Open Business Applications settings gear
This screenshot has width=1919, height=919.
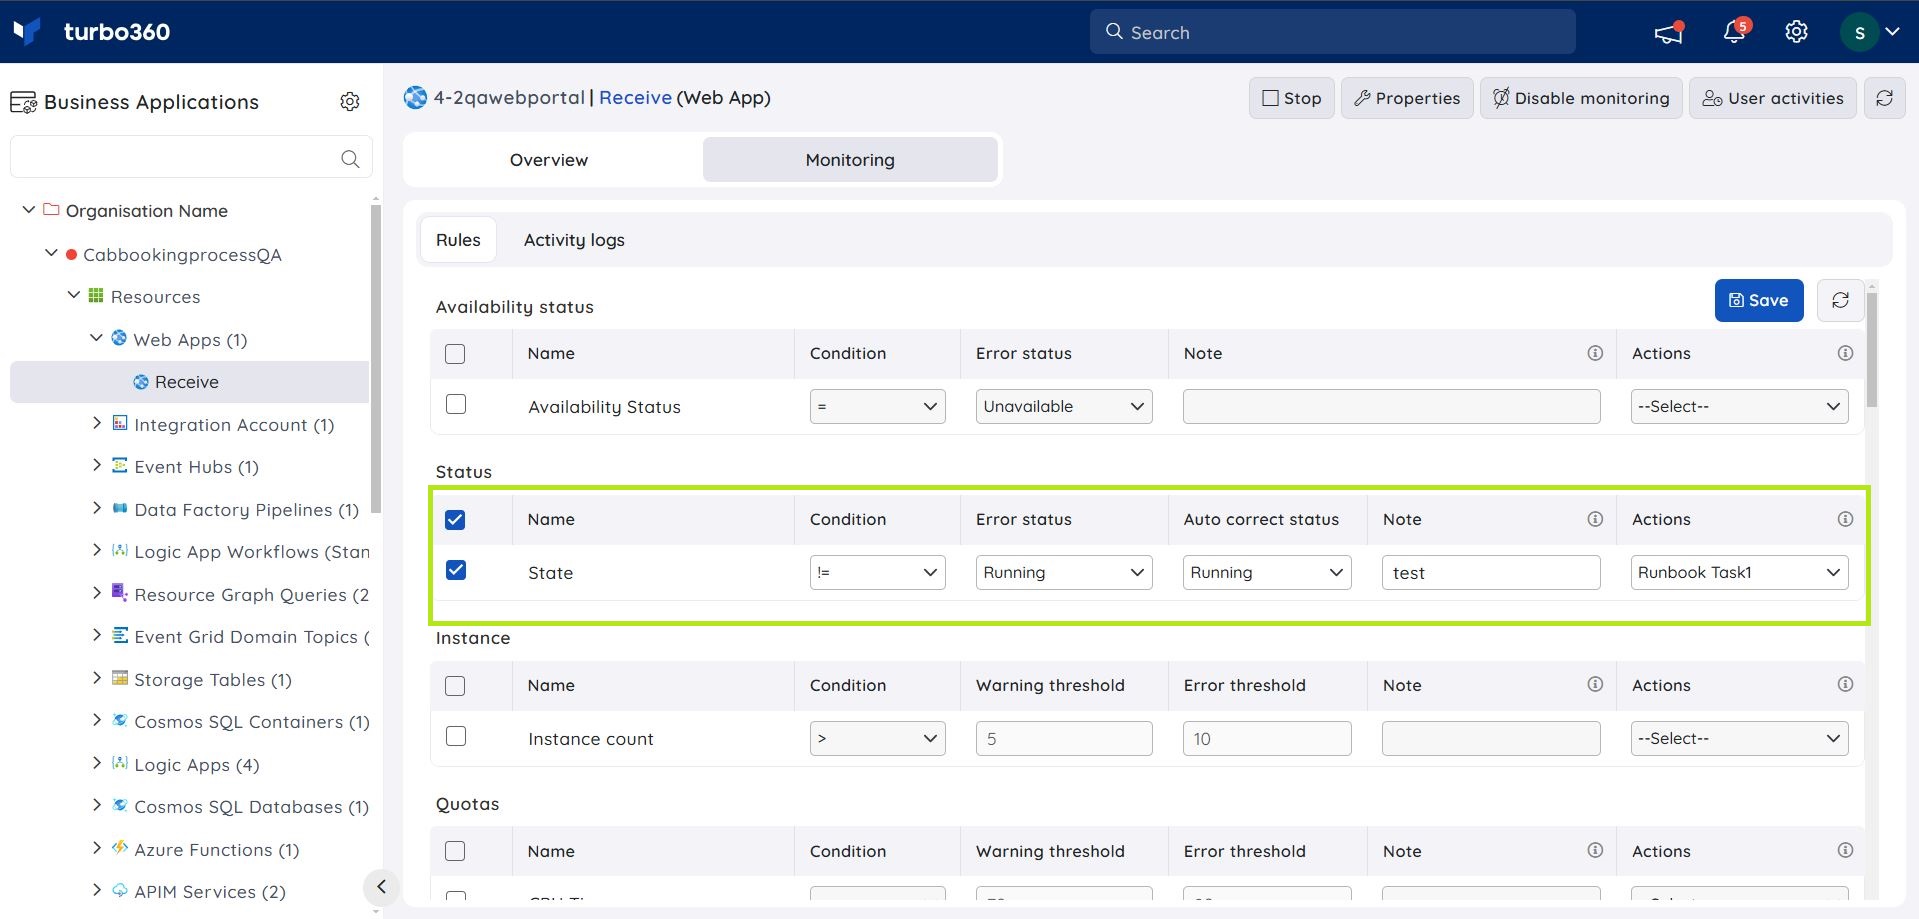(x=350, y=101)
